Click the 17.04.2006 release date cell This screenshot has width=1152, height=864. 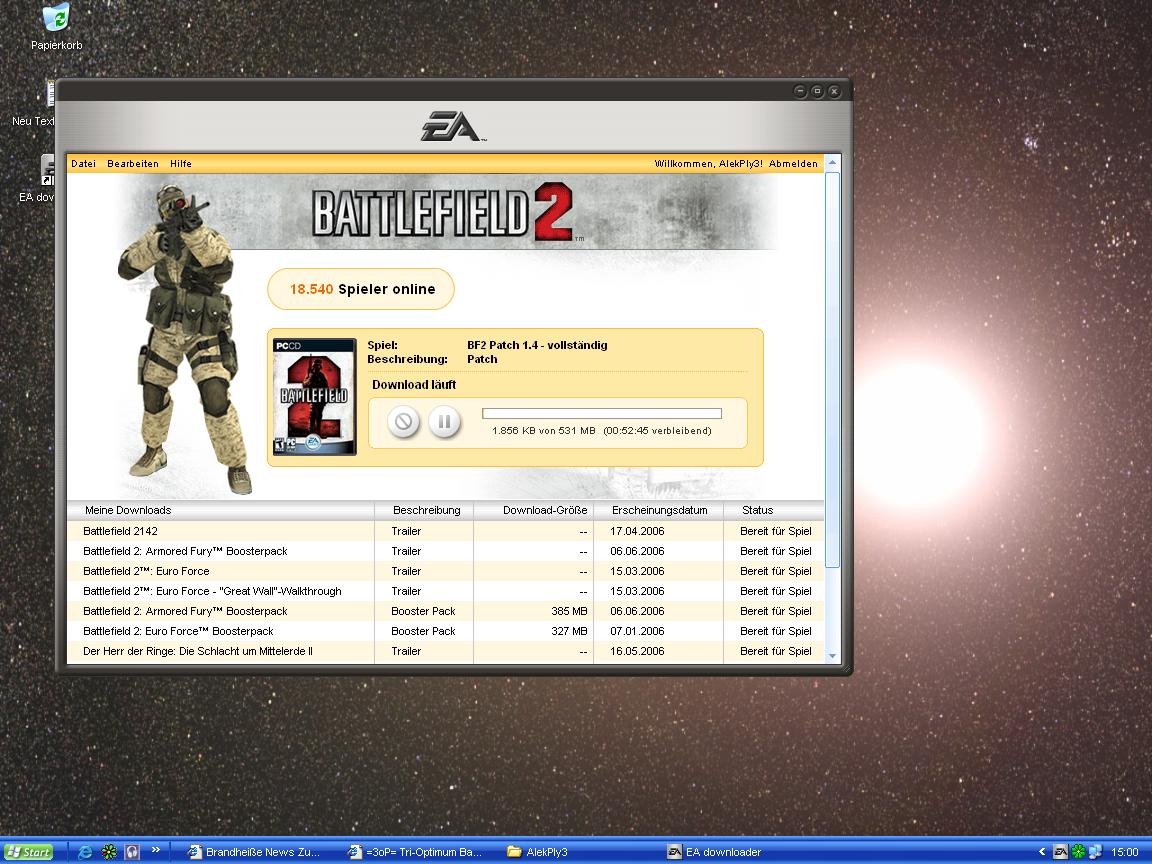637,531
